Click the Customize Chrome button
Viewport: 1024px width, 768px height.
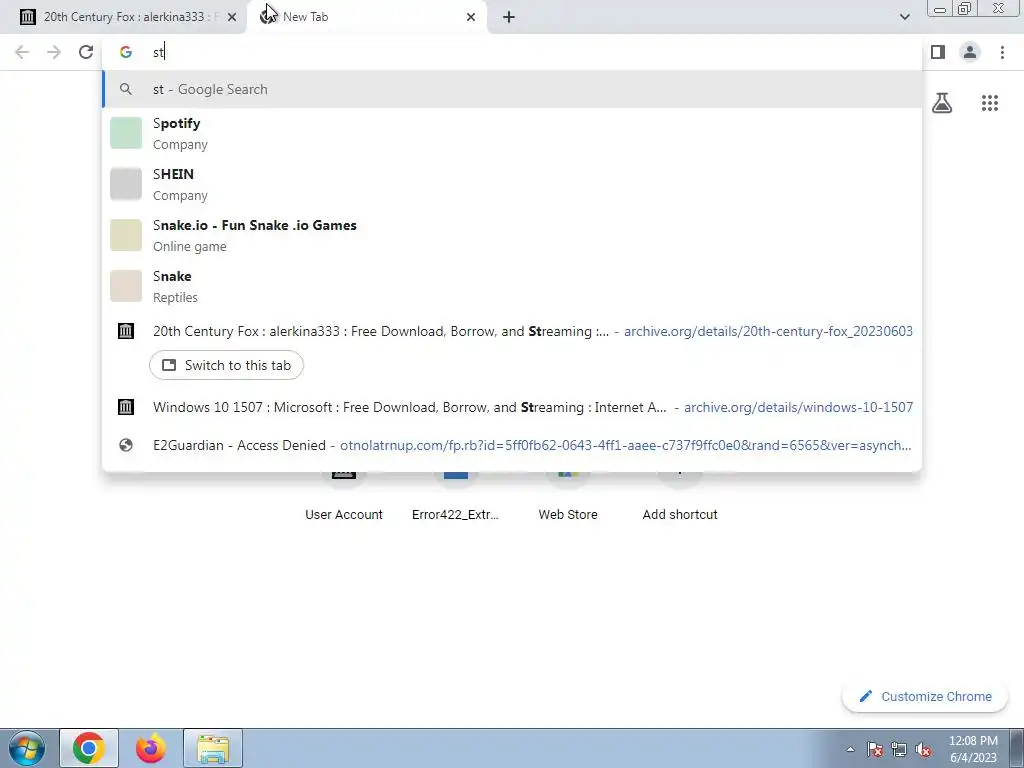click(925, 696)
